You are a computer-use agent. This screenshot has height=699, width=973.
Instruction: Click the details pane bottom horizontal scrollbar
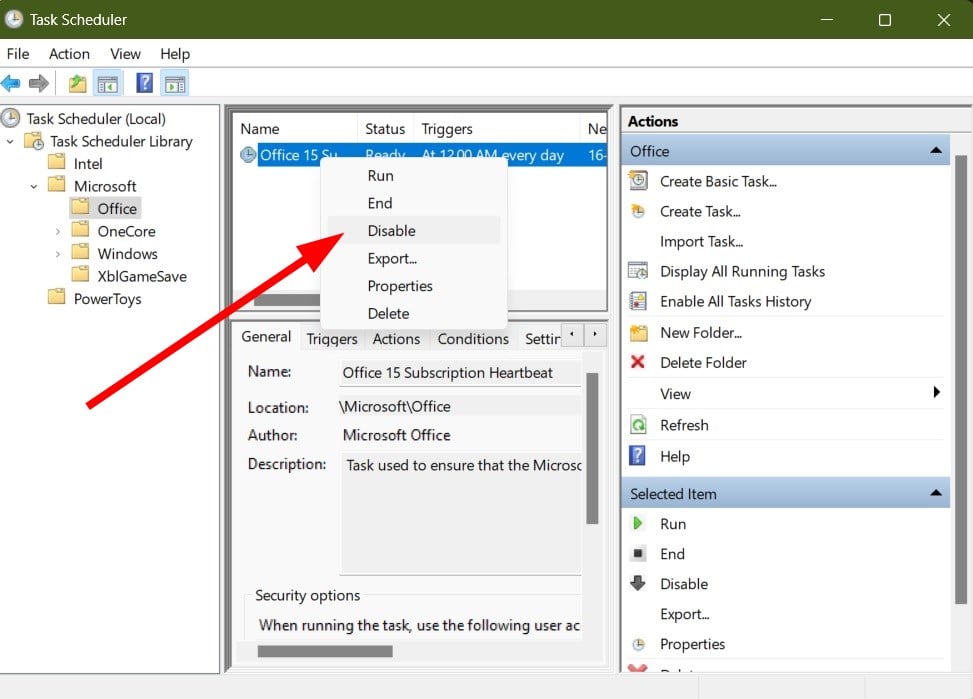tap(325, 651)
